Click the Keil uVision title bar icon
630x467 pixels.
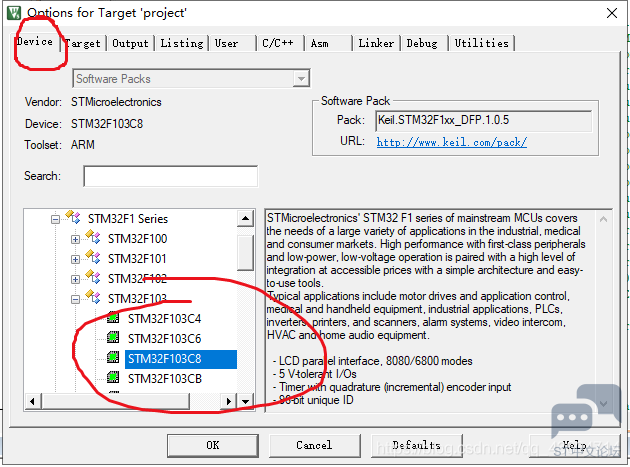(14, 12)
